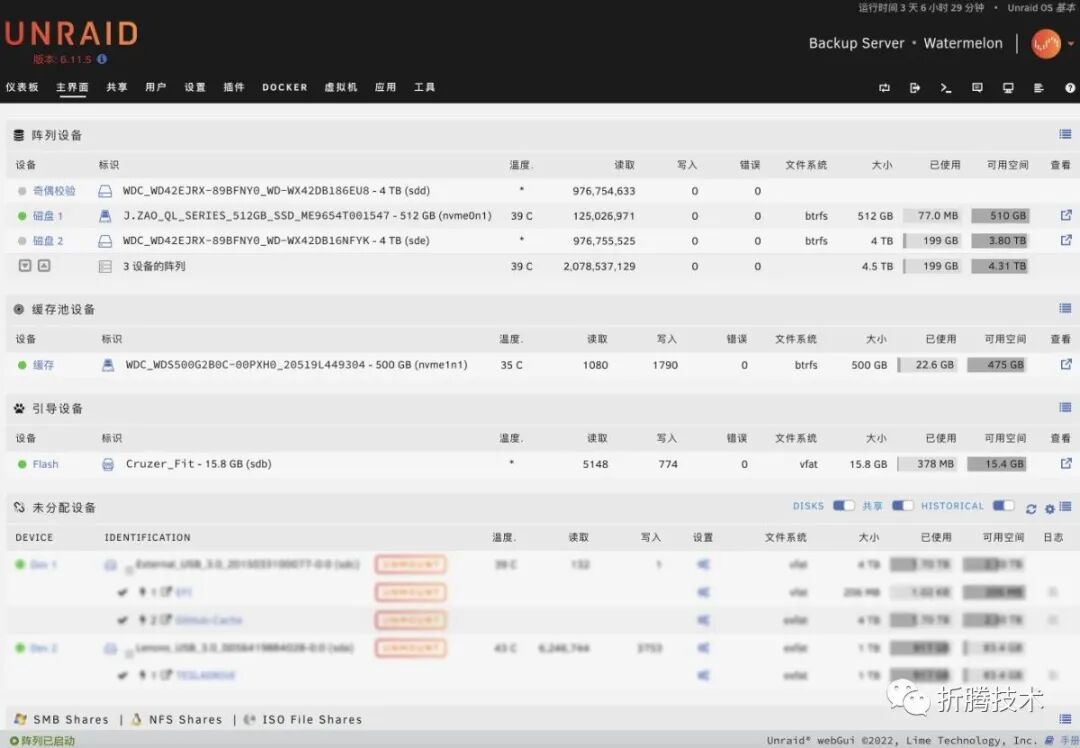
Task: Click the list view icon in 阵列设备 header
Action: pos(1065,134)
